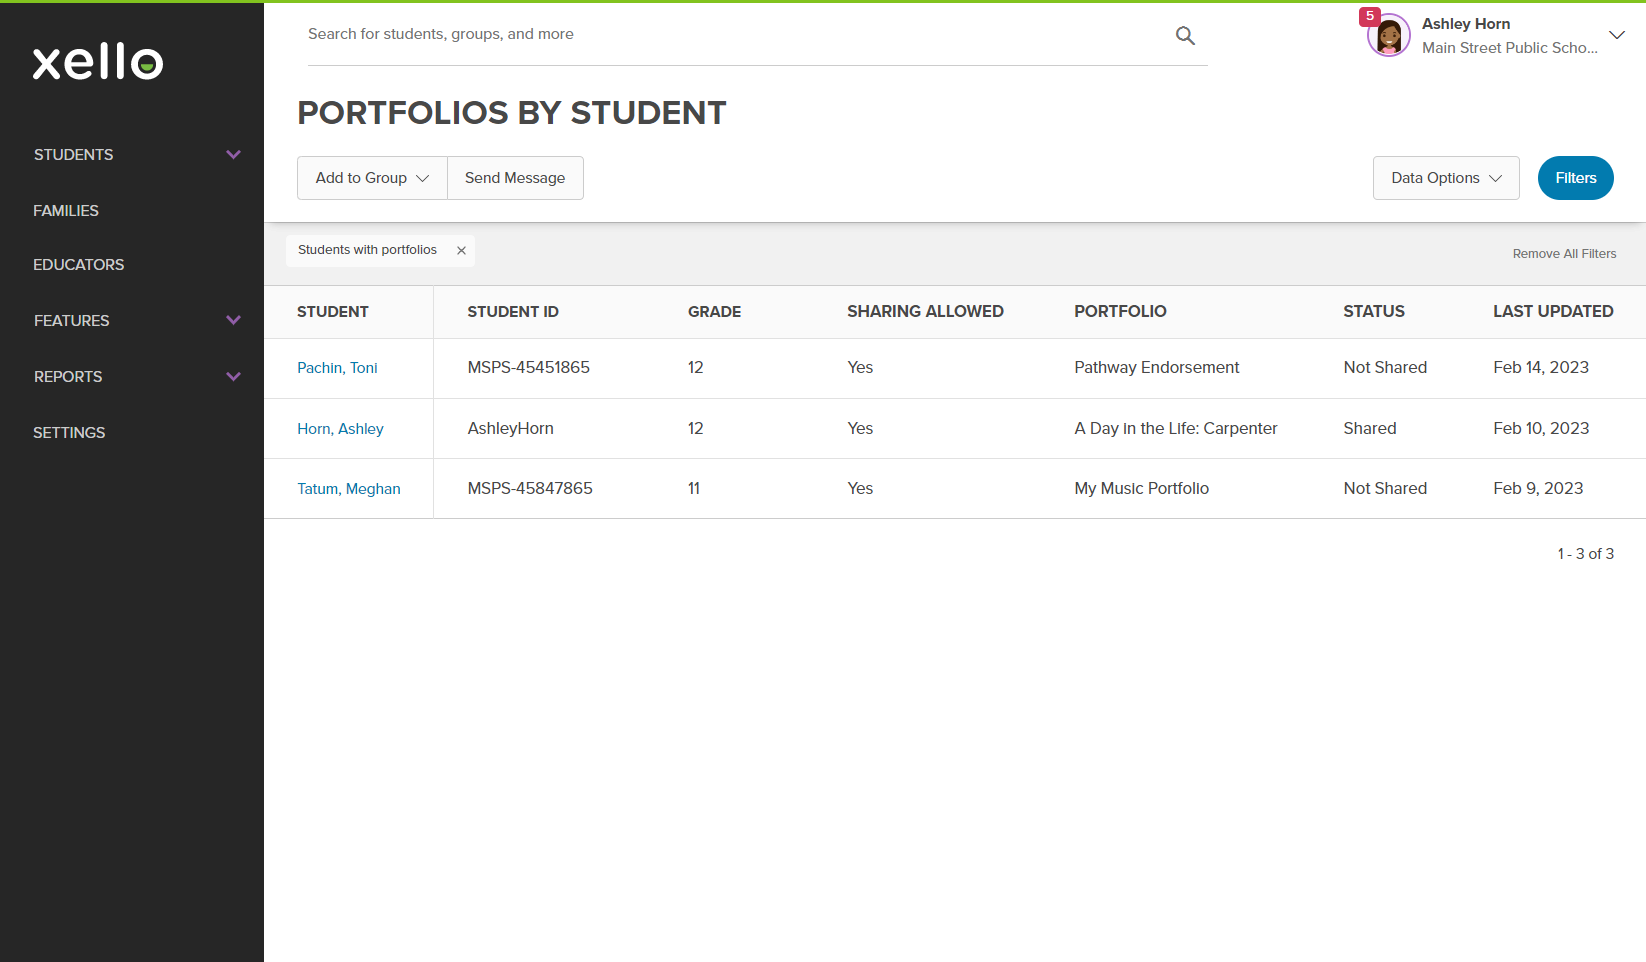The image size is (1646, 962).
Task: Open the user account menu chevron
Action: [1617, 35]
